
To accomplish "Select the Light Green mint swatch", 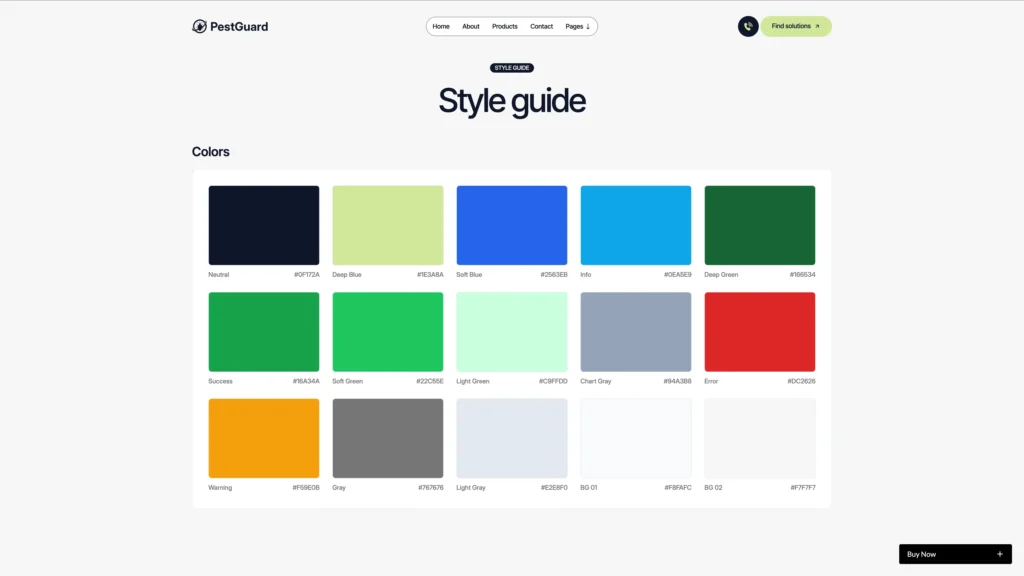I will point(512,332).
